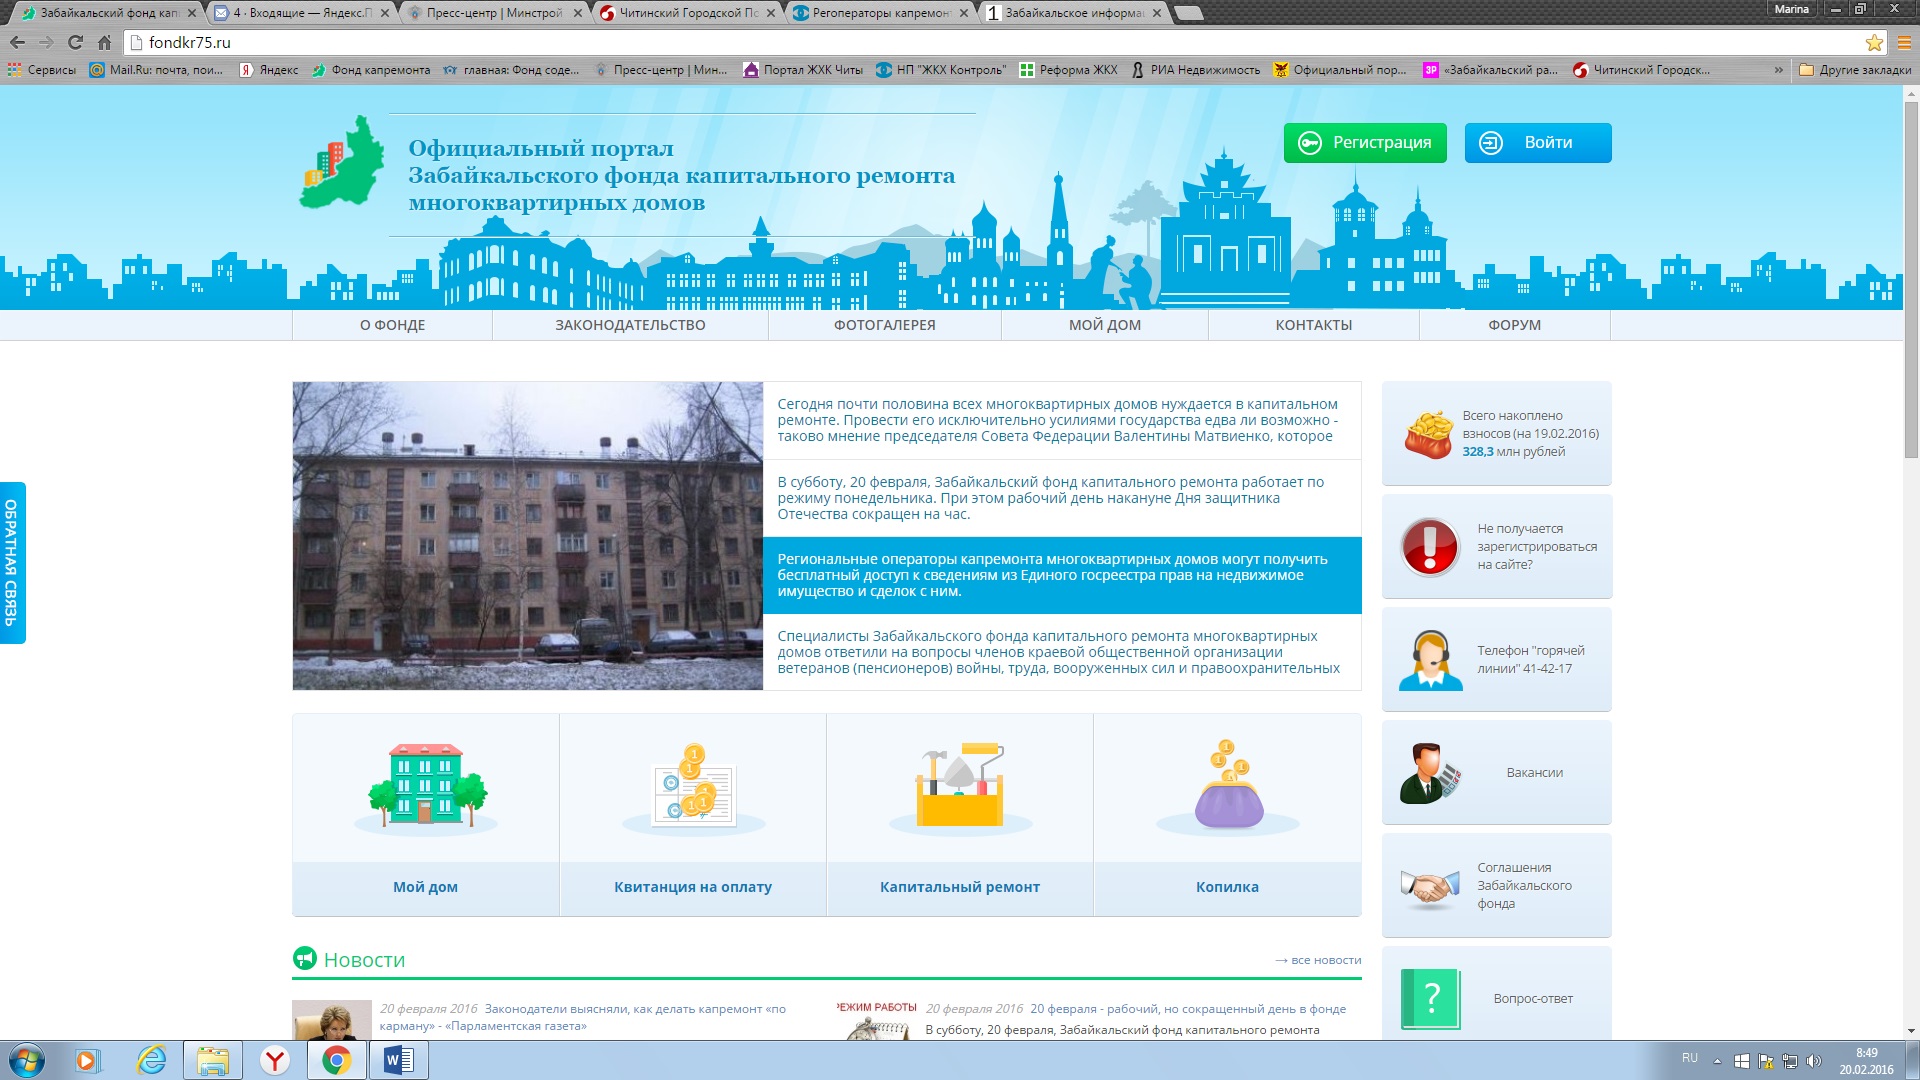Switch to Входящие Яндекс tab
Image resolution: width=1920 pixels, height=1080 pixels.
pos(300,13)
